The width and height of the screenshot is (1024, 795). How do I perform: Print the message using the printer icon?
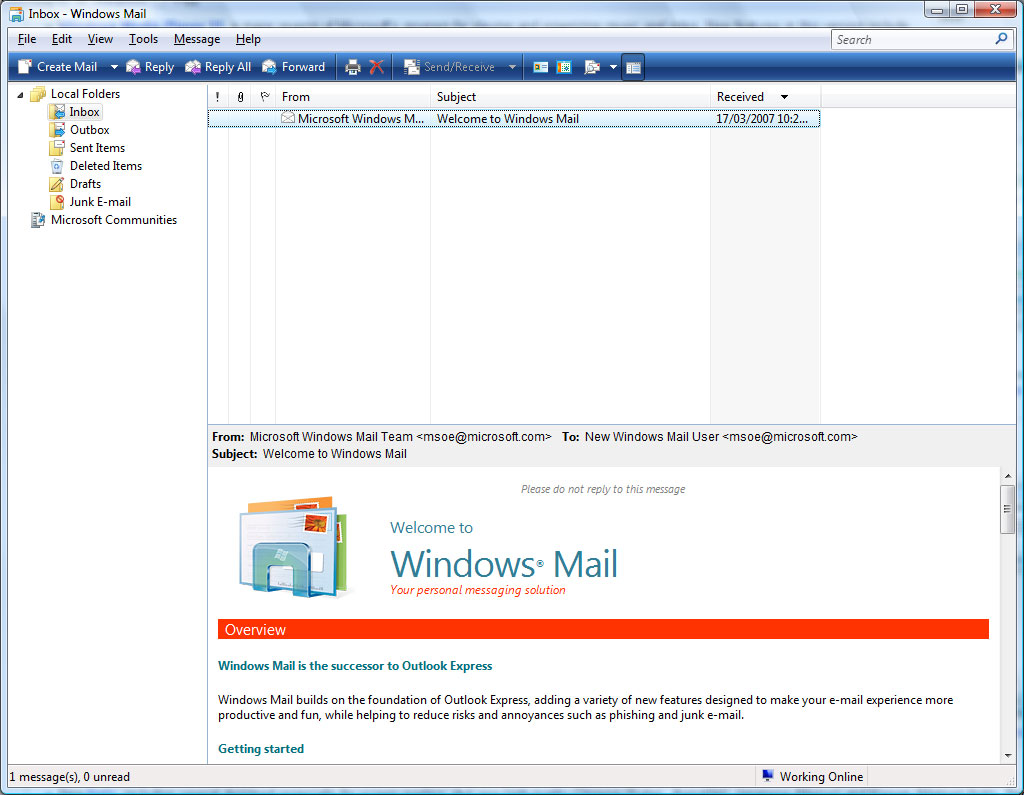[353, 67]
